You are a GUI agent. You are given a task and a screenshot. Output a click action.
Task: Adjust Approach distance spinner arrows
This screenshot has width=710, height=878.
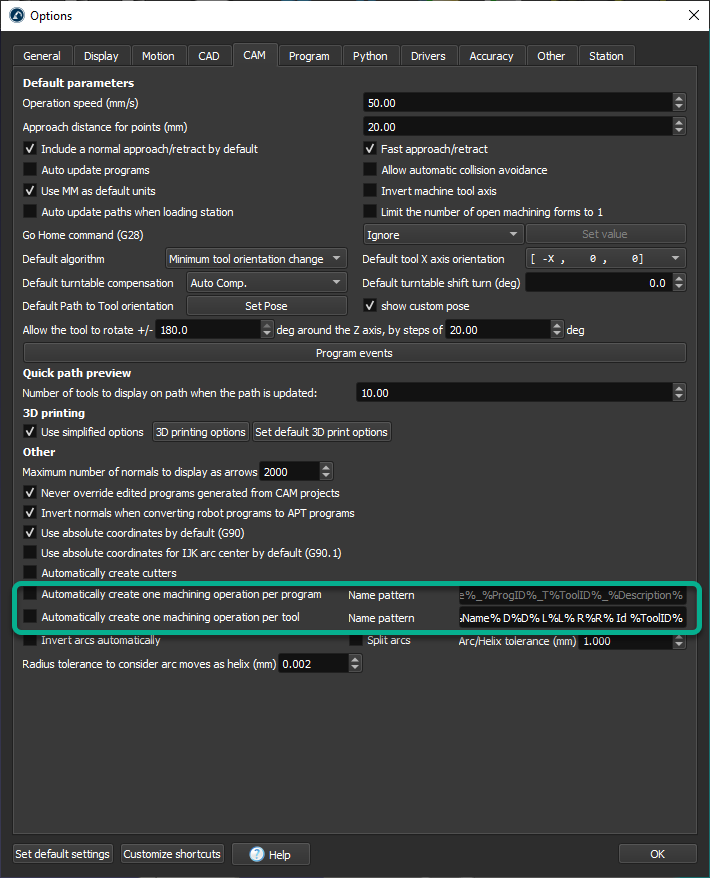[x=679, y=127]
